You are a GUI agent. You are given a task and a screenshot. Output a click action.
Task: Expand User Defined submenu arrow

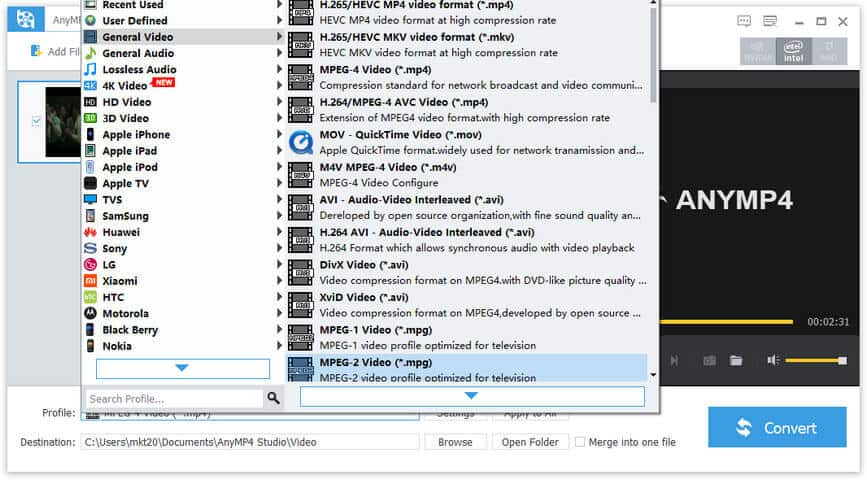point(279,20)
